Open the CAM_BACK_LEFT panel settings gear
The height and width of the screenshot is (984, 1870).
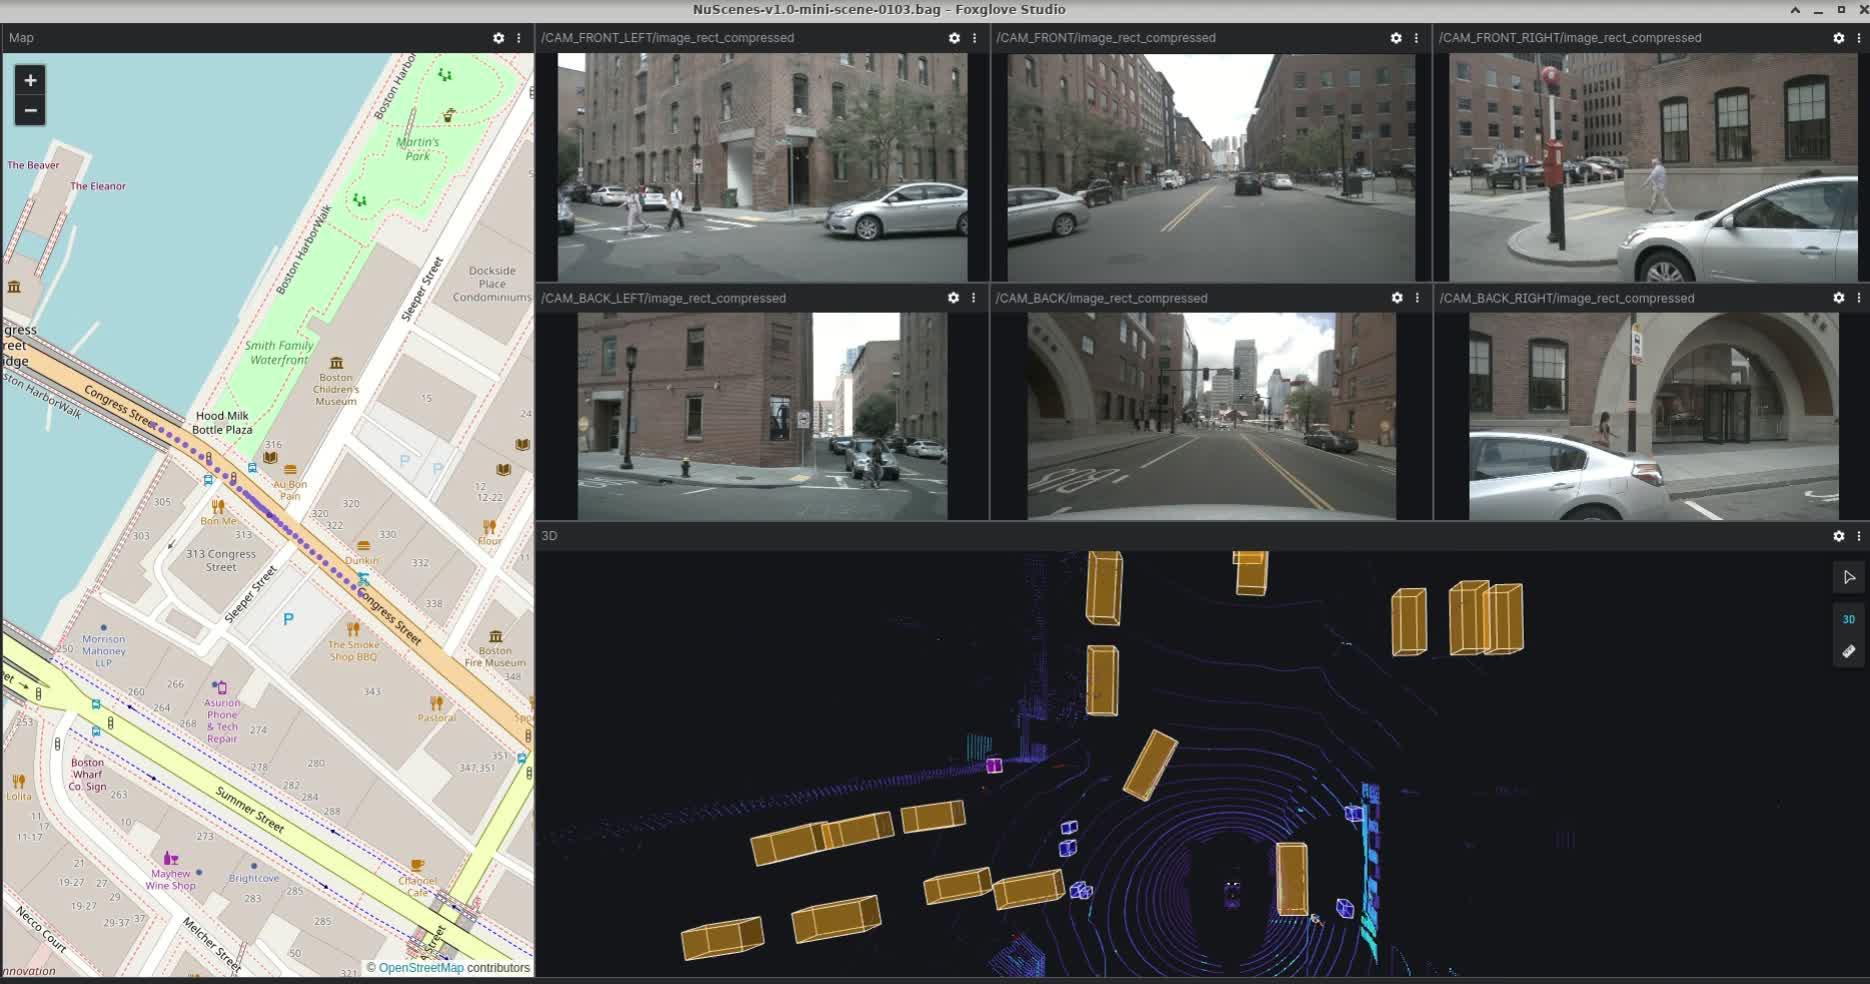point(955,298)
